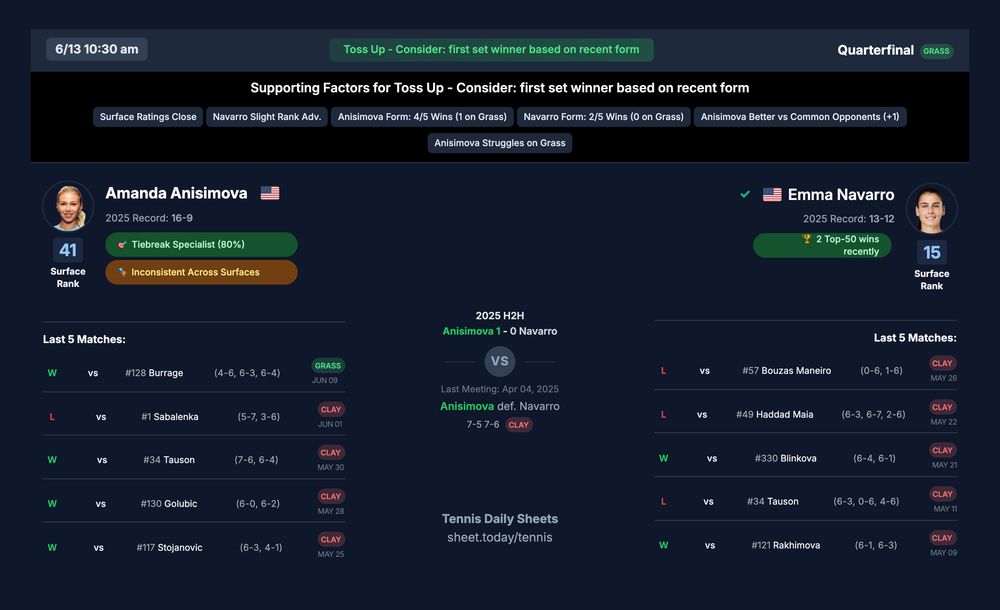Click the W result for the Burrage match
1000x610 pixels.
click(52, 373)
